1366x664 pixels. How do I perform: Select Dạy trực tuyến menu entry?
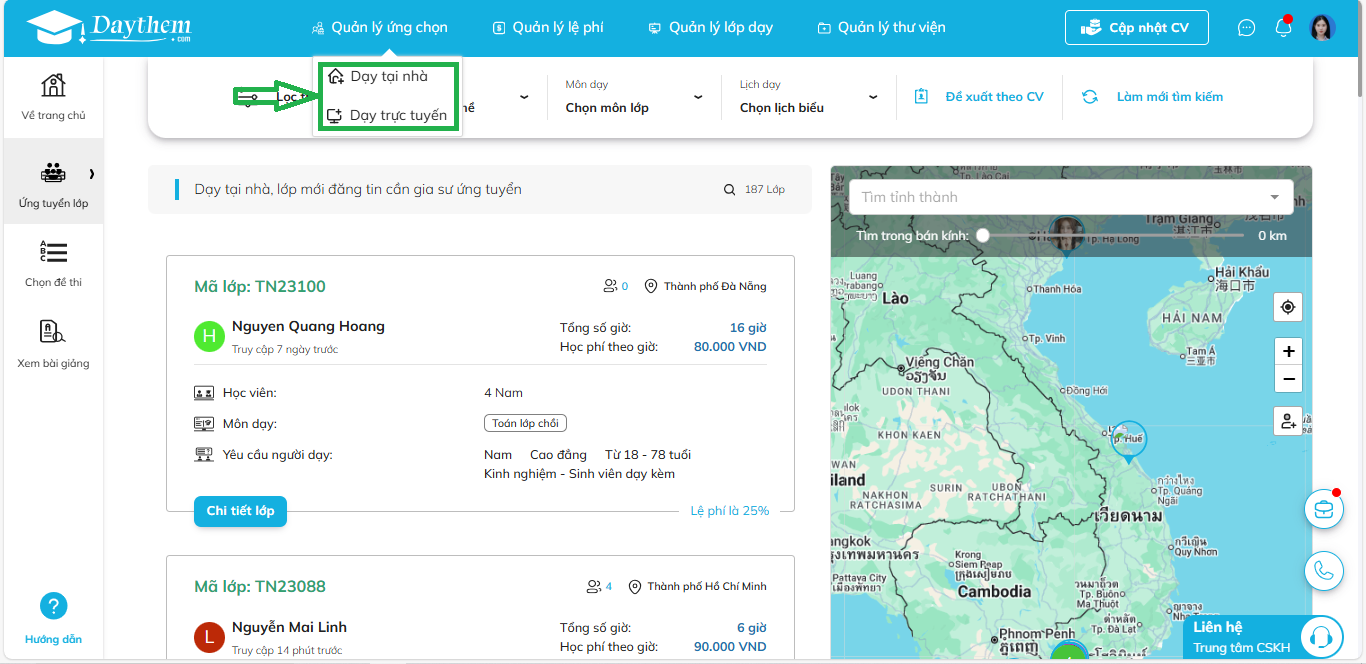[x=388, y=115]
